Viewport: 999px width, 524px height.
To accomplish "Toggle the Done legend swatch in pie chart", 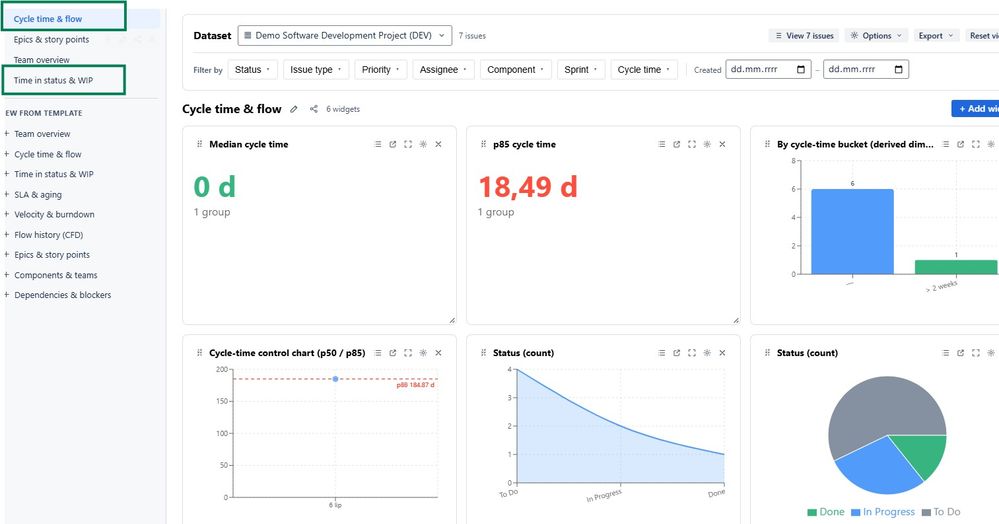I will (812, 512).
